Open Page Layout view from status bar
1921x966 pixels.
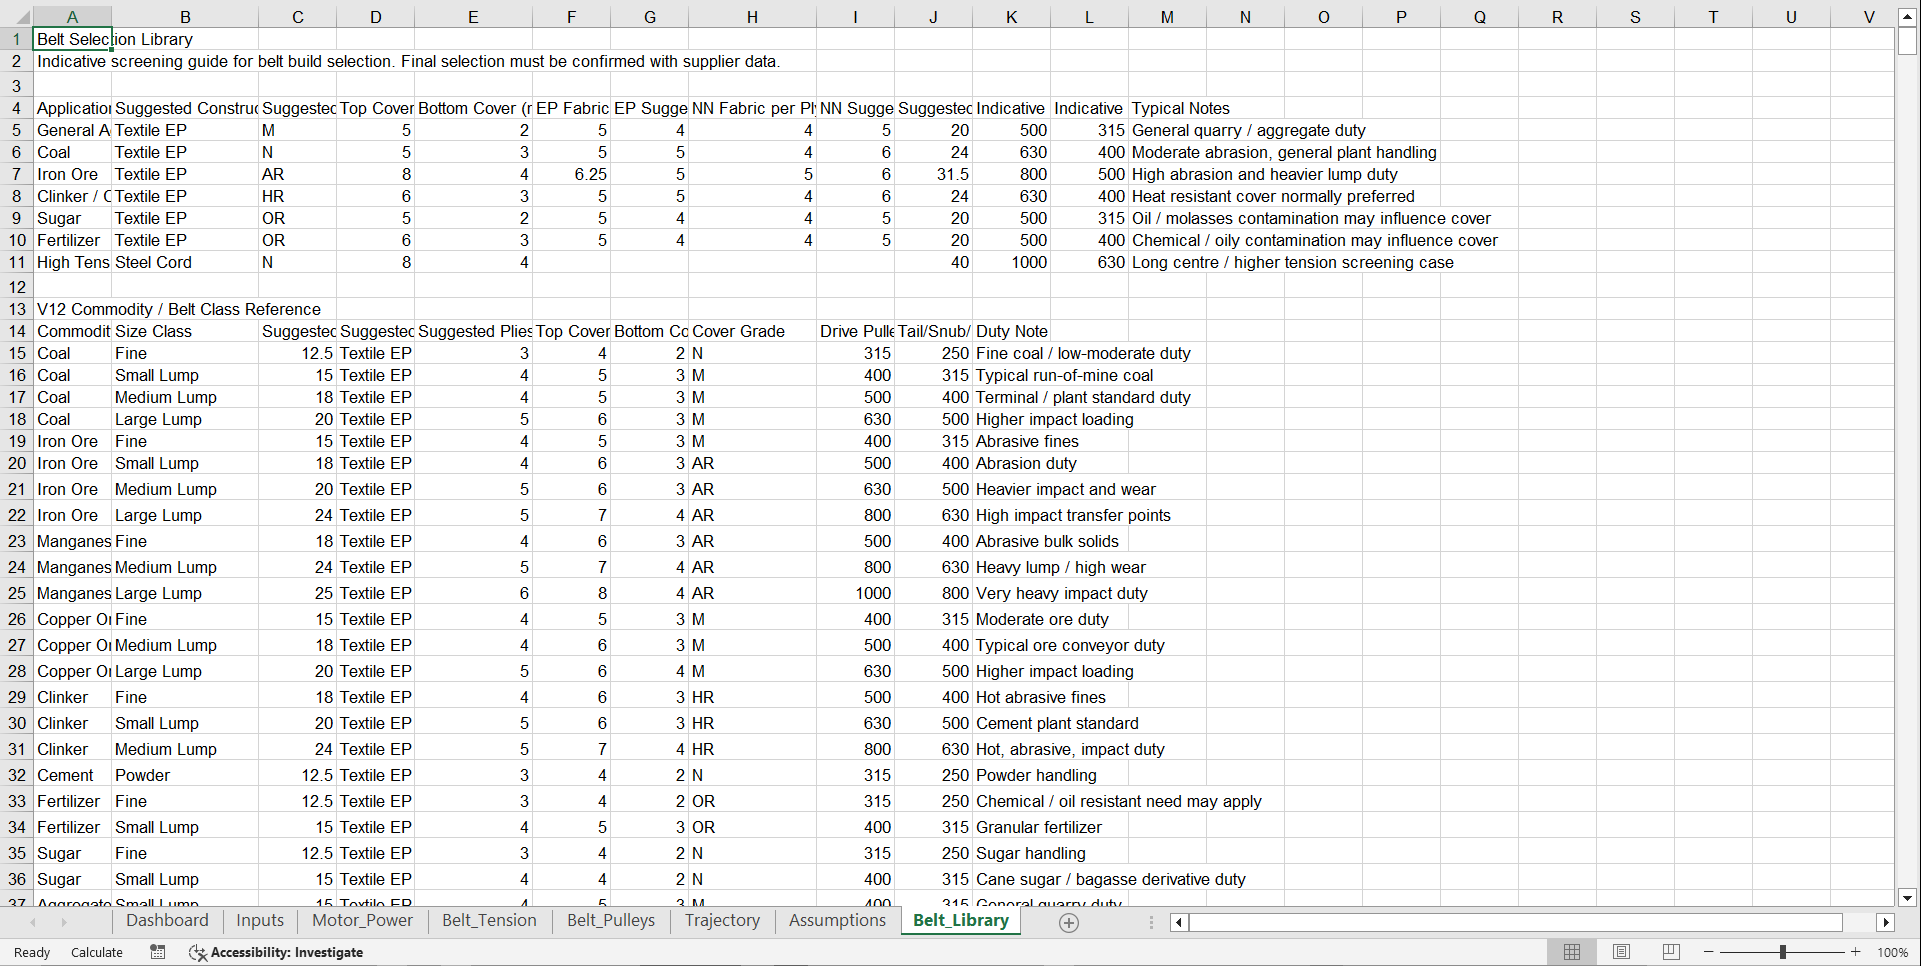click(x=1621, y=952)
